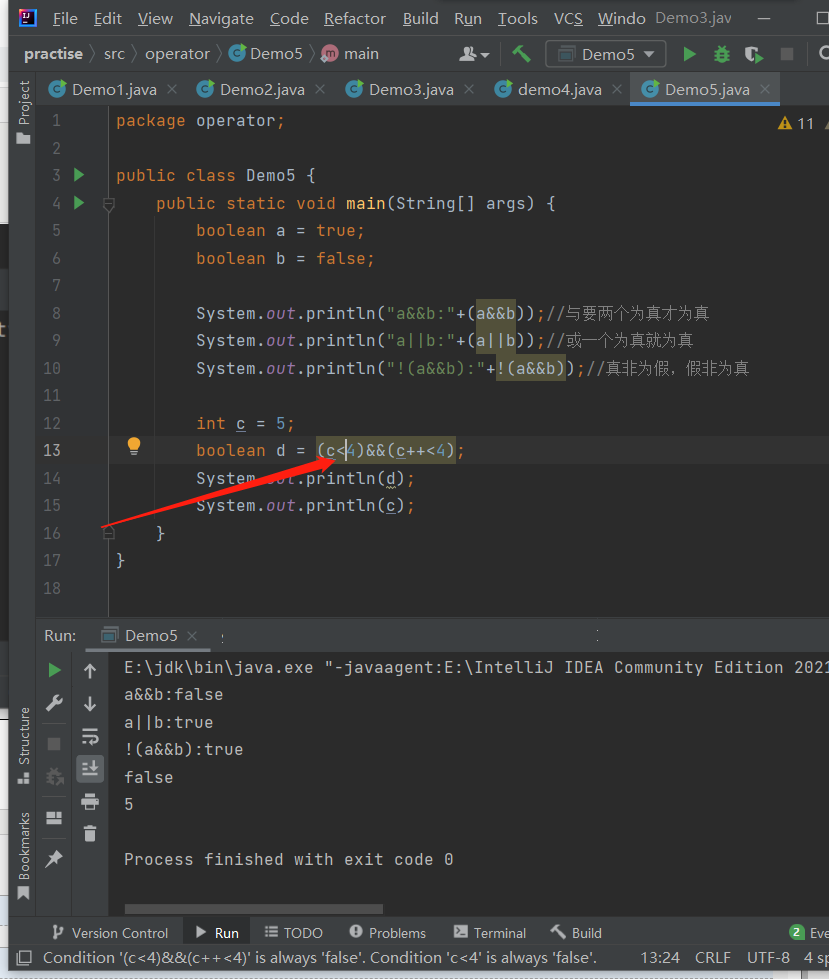Open the Run menu
Screen dimensions: 829x979
tap(468, 19)
